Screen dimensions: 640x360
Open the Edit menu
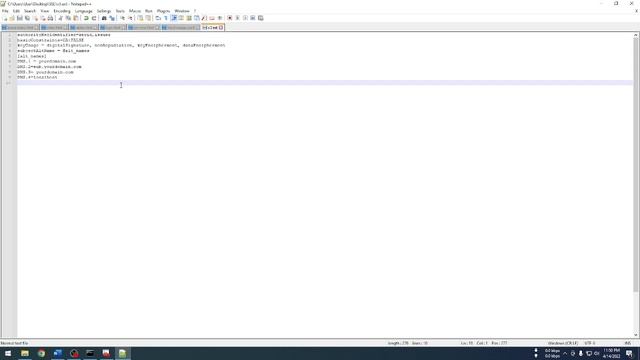(16, 11)
